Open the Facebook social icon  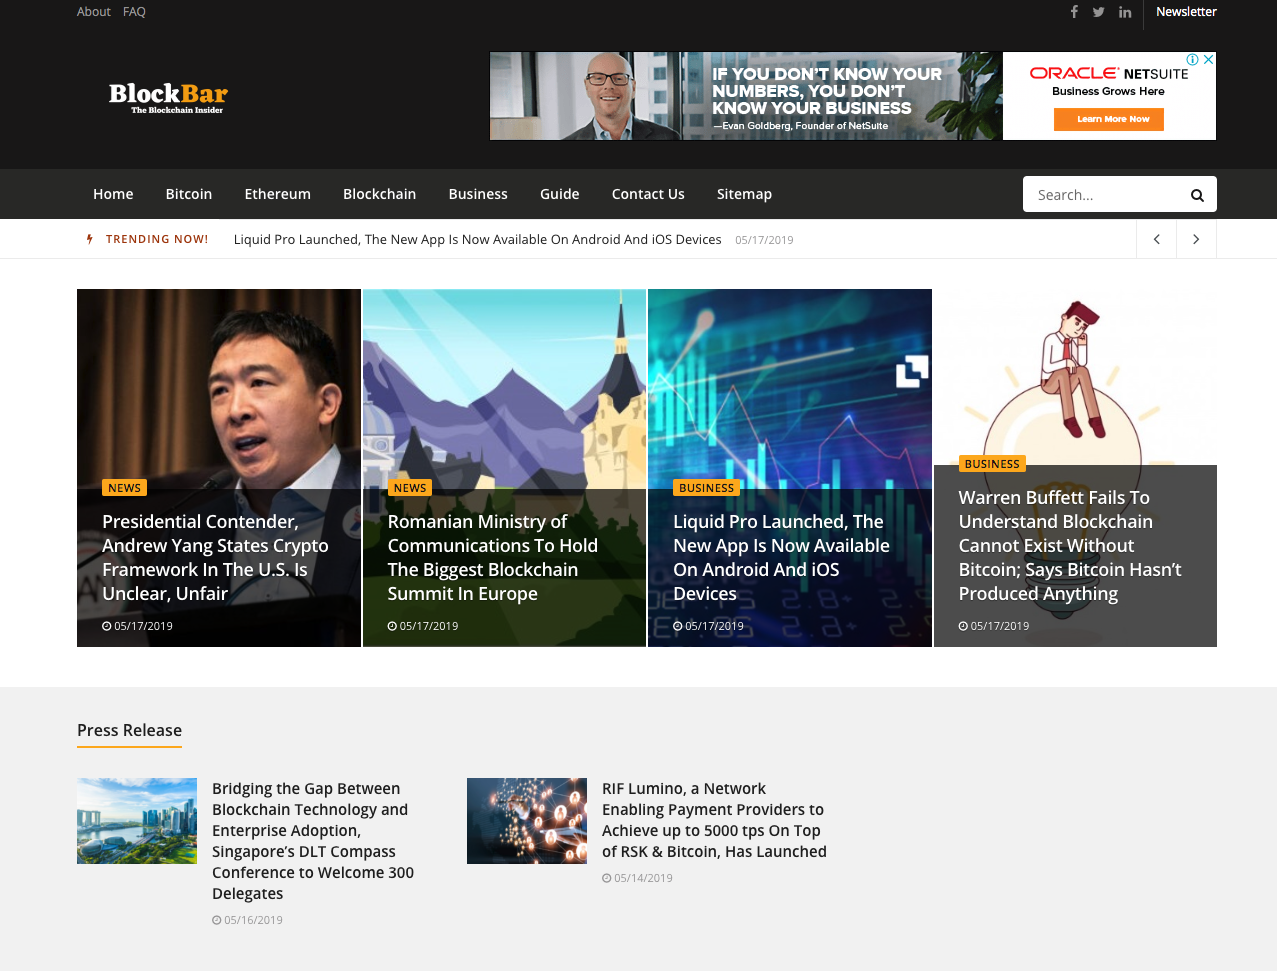tap(1074, 12)
